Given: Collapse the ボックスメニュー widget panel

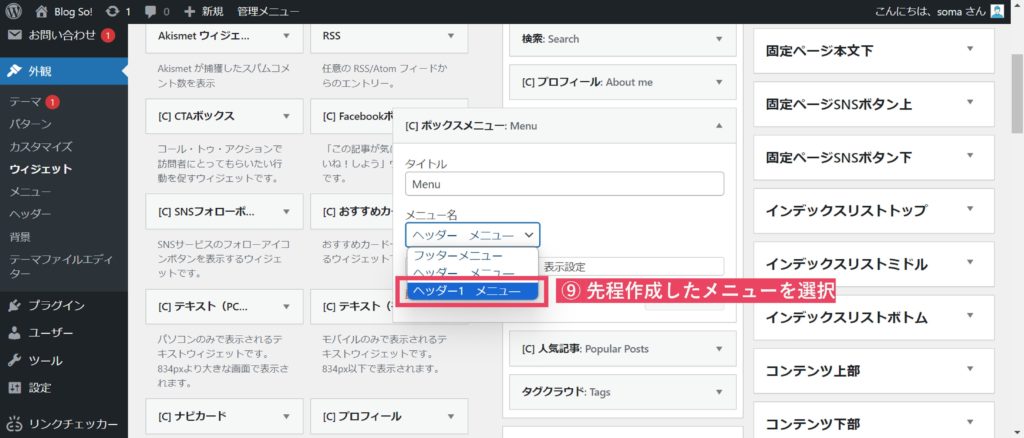Looking at the screenshot, I should pyautogui.click(x=718, y=126).
